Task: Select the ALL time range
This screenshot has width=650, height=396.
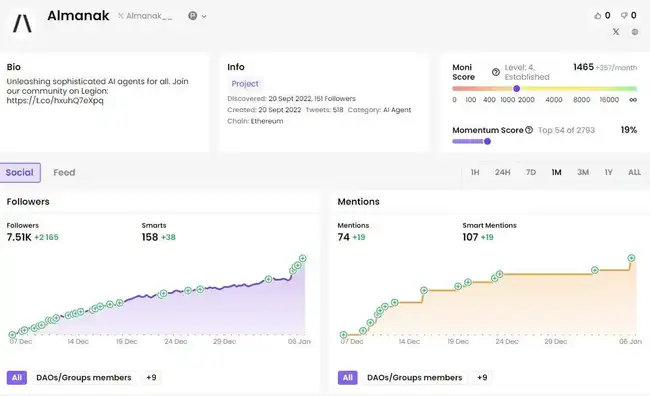Action: click(x=634, y=172)
